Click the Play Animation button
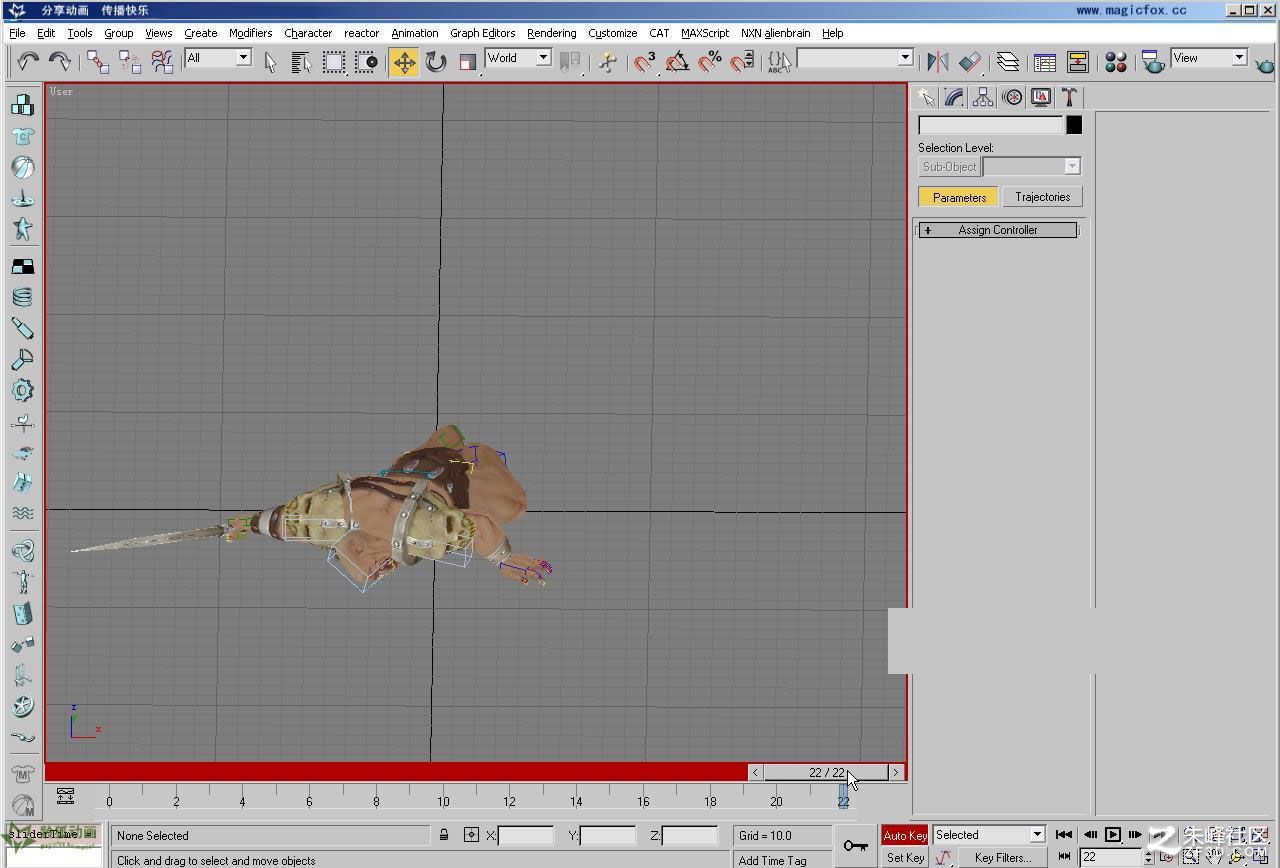Screen dimensions: 1280x868 pos(1112,834)
